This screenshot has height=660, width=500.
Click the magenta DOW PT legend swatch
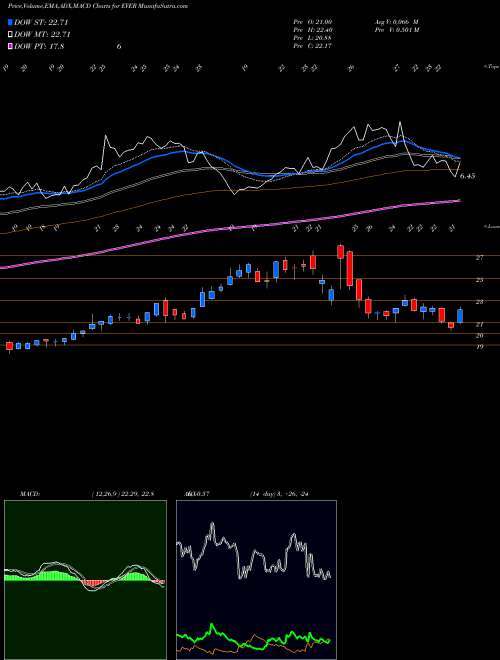coord(11,47)
